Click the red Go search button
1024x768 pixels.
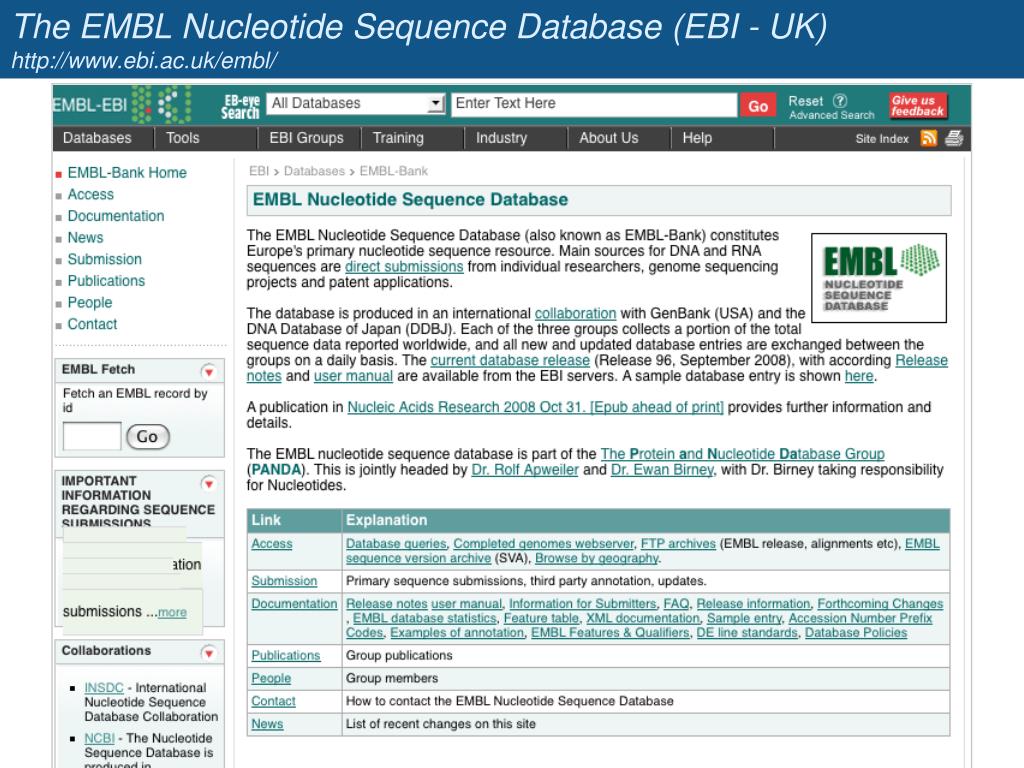point(758,106)
